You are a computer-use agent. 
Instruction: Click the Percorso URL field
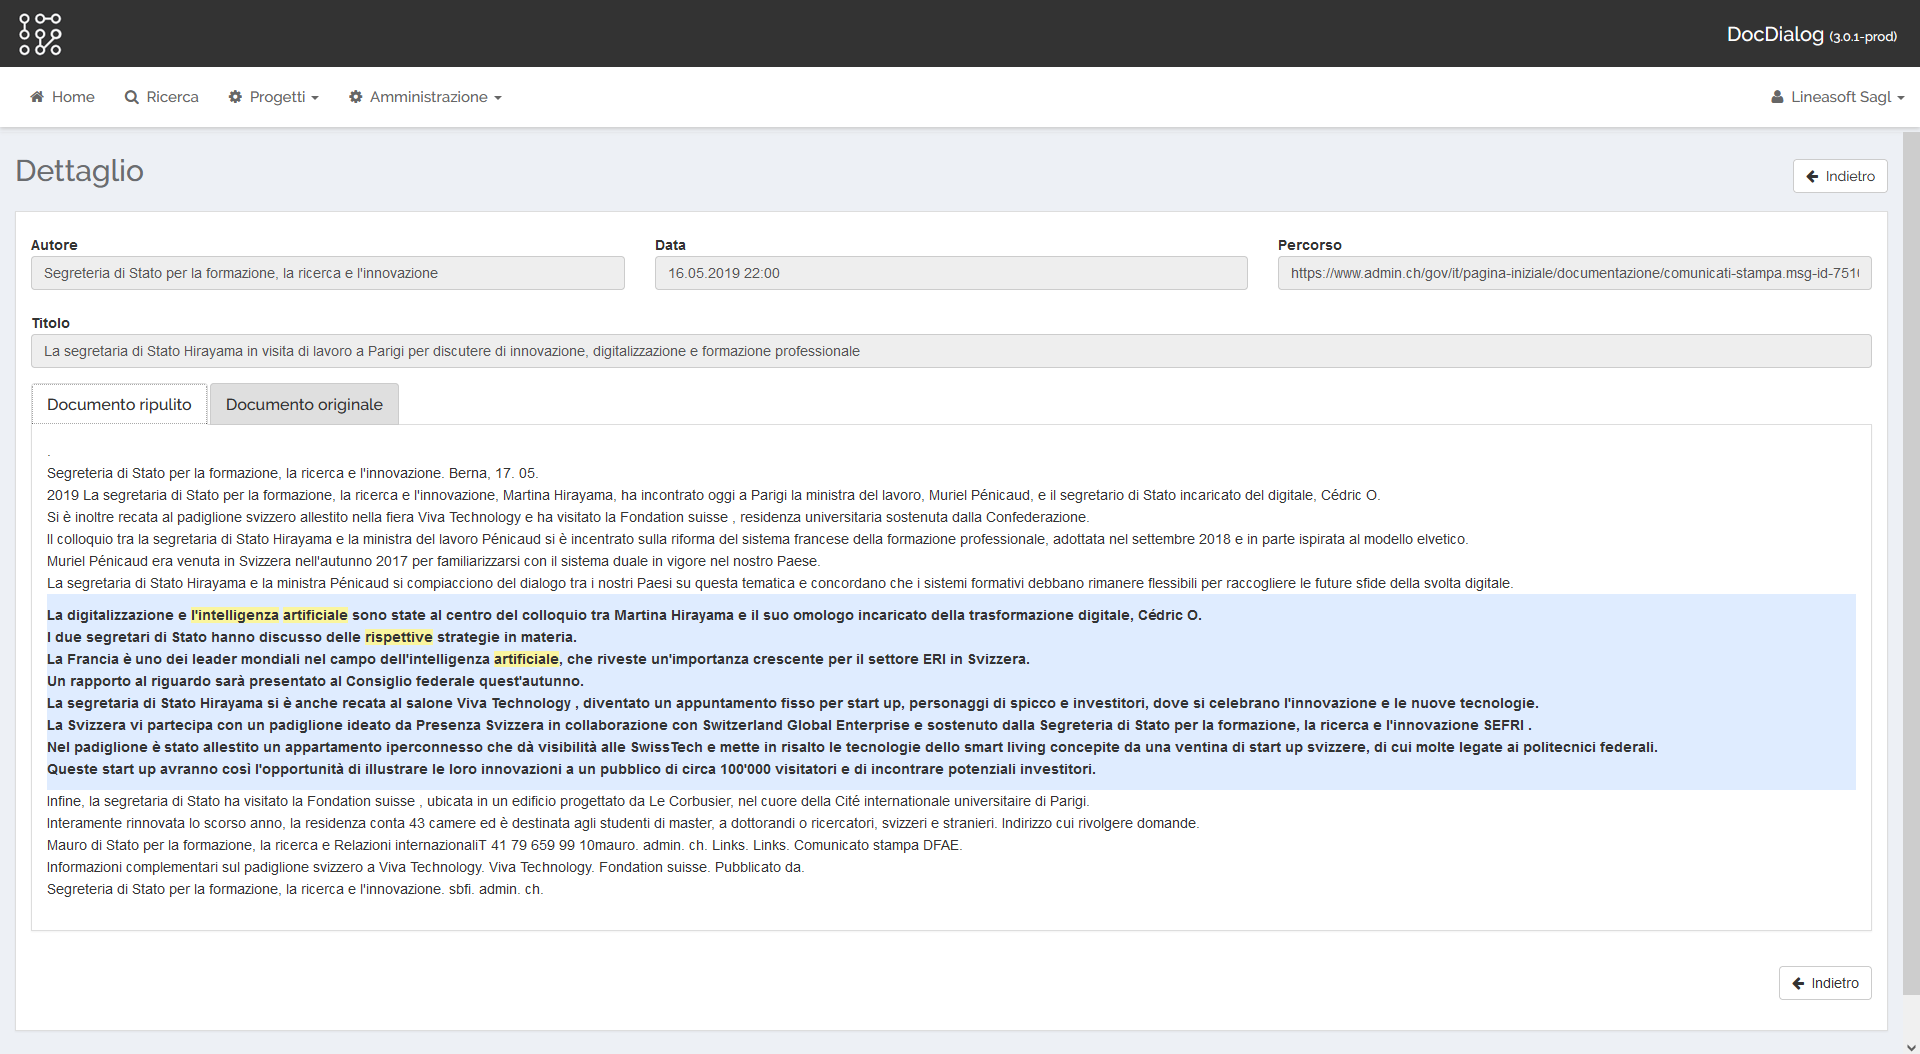tap(1574, 273)
